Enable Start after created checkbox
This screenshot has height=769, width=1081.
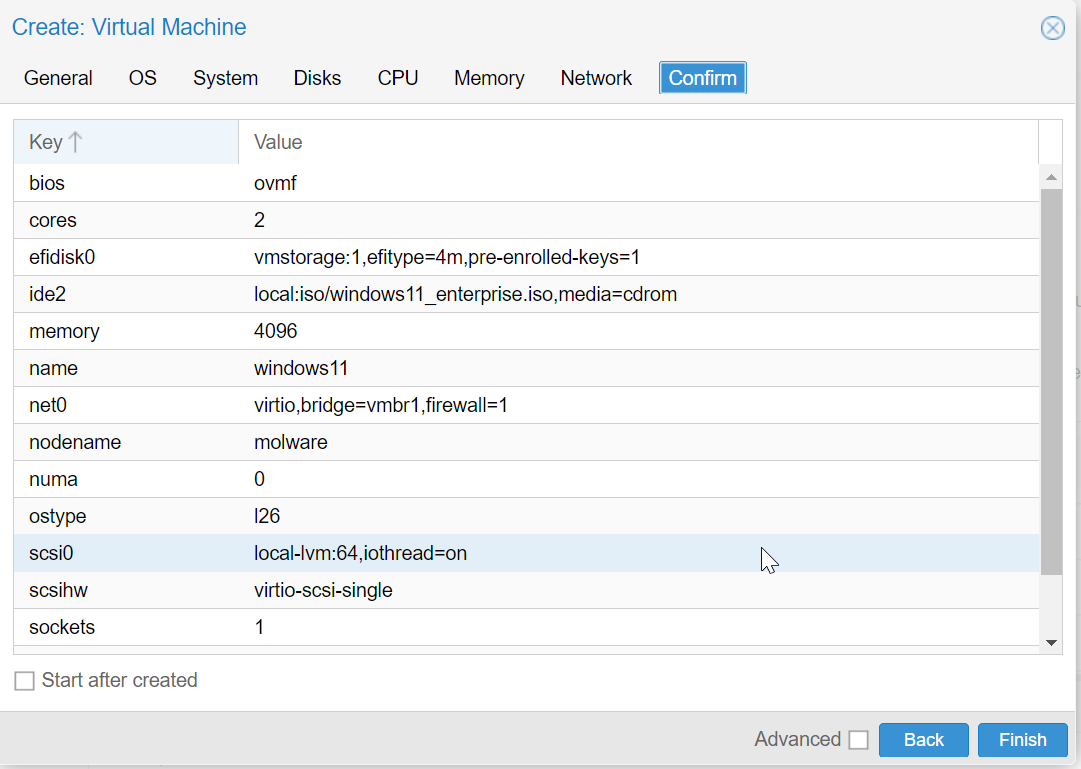click(24, 681)
